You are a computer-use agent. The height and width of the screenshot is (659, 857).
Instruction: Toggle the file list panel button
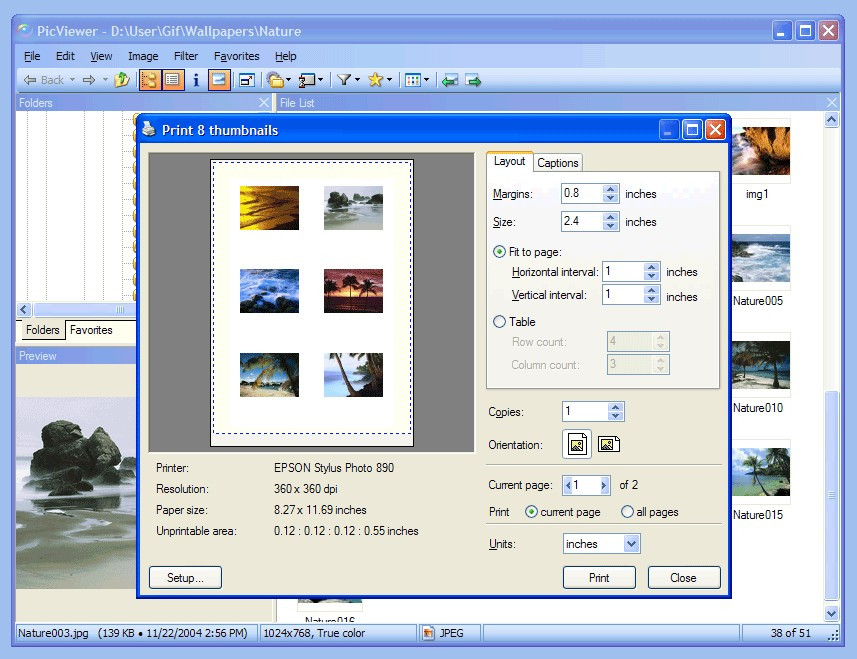172,80
